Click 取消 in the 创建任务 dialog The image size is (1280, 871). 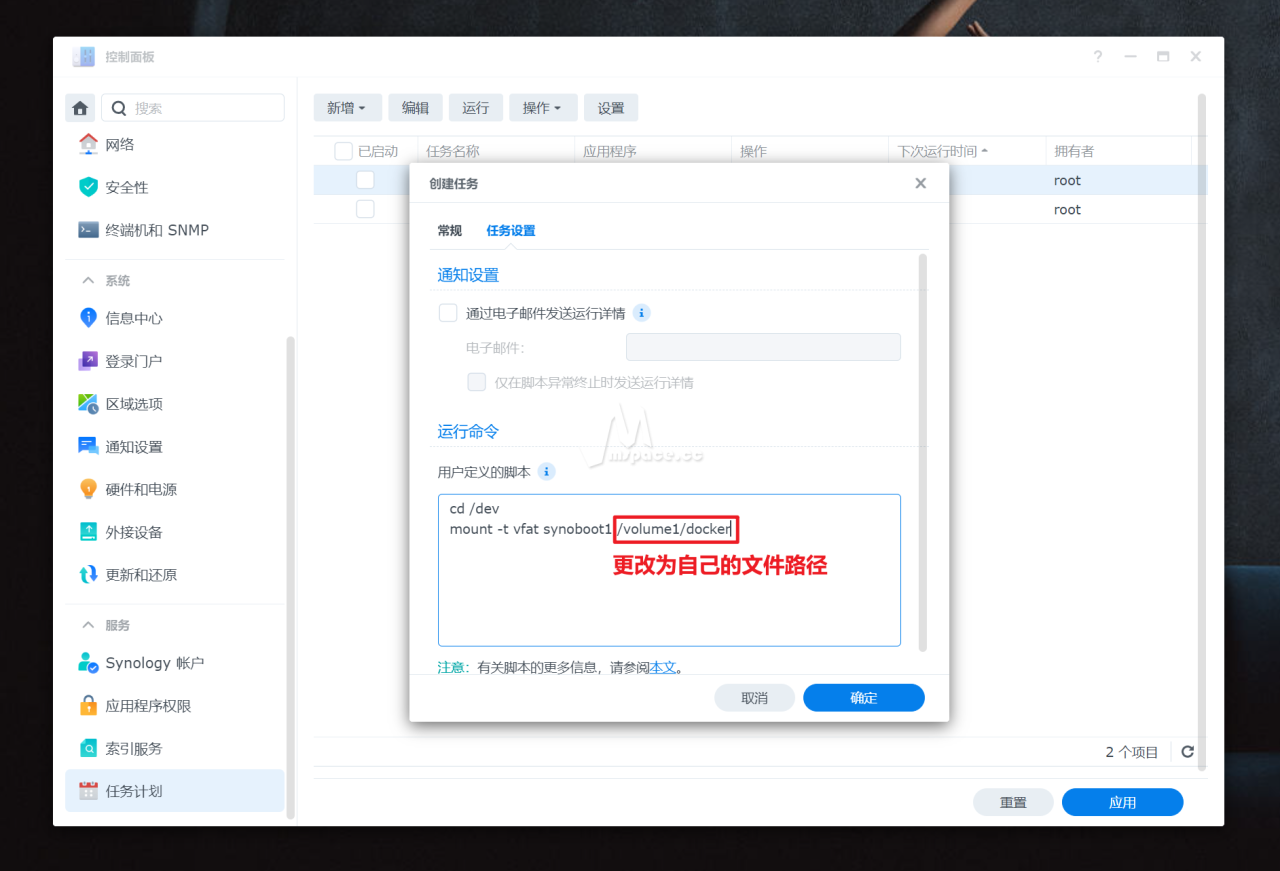click(755, 698)
